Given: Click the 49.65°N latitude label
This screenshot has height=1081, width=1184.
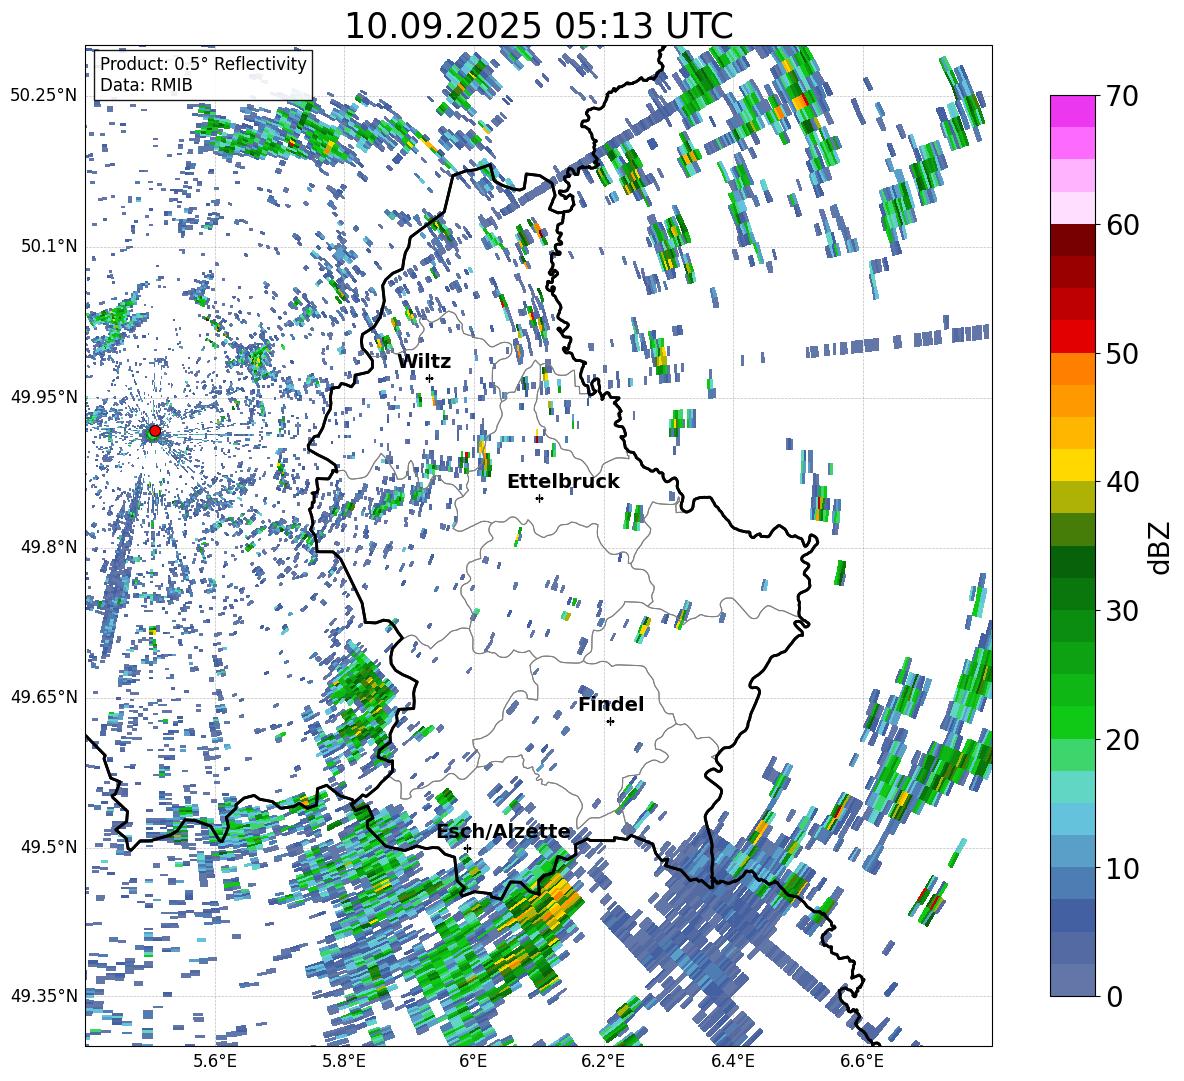Looking at the screenshot, I should (x=44, y=697).
